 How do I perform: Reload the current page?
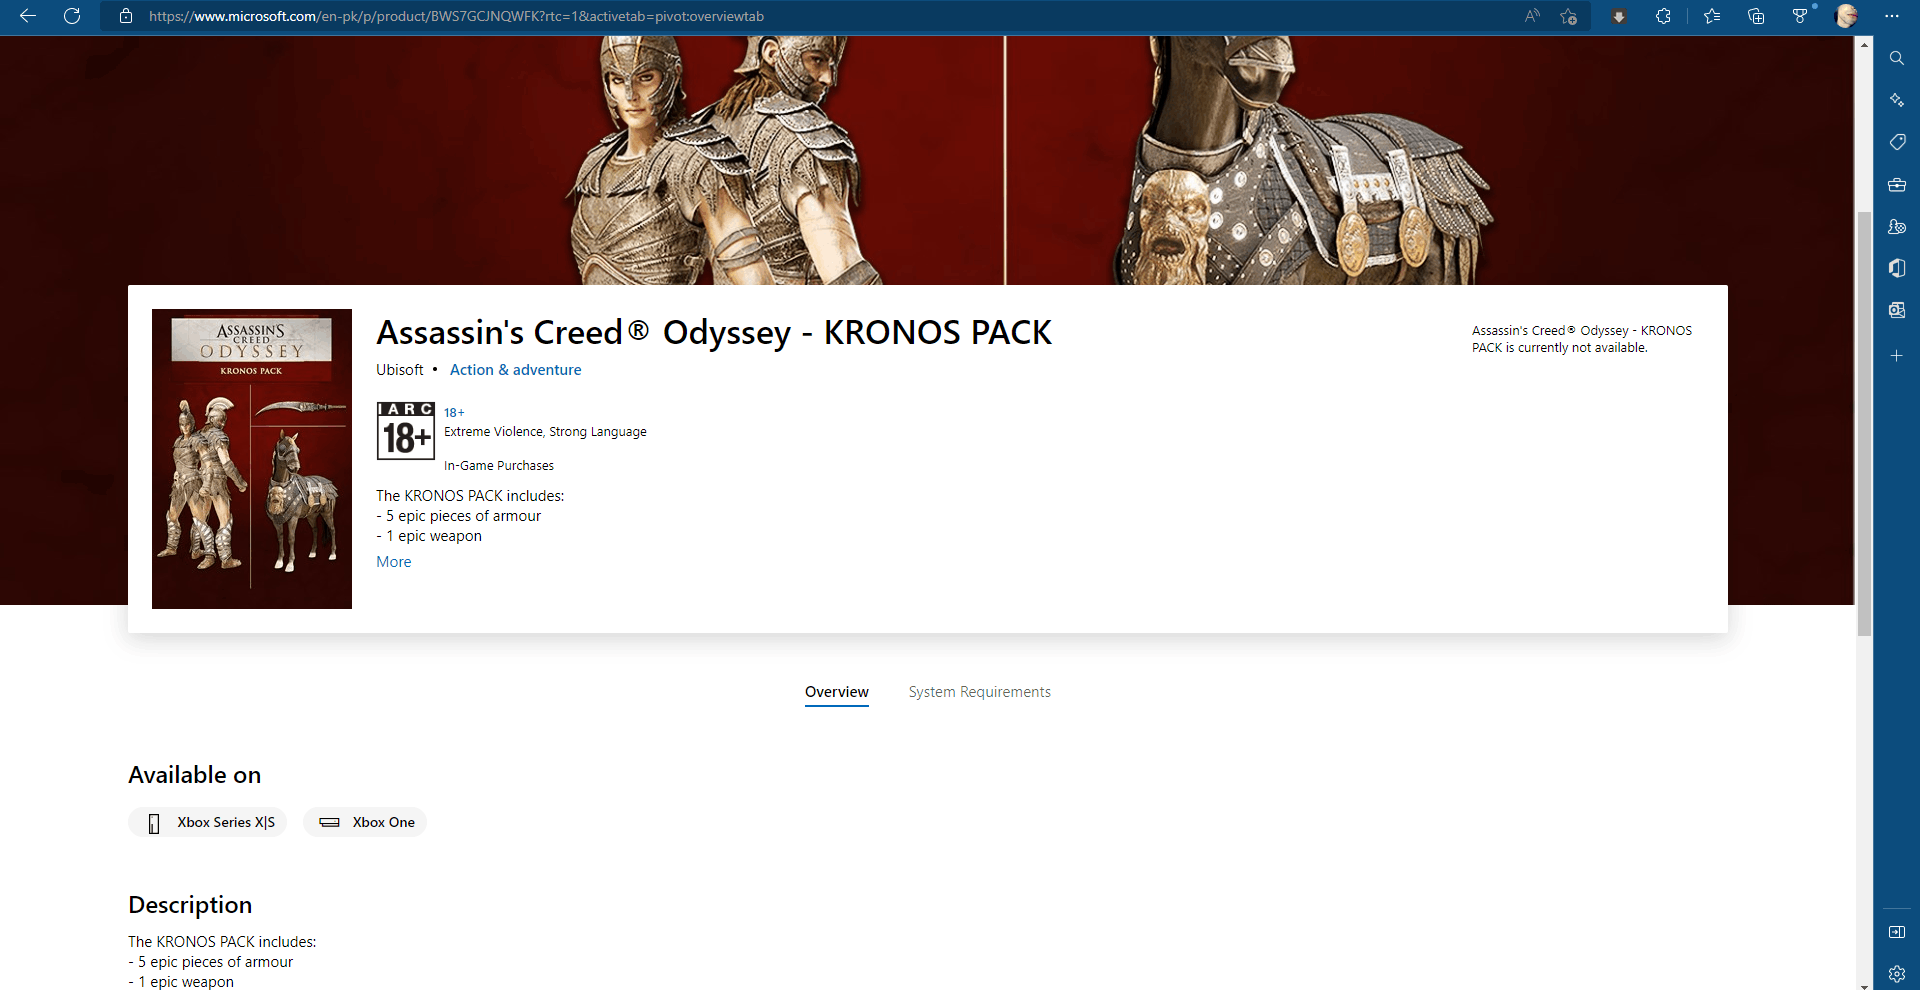[x=72, y=16]
